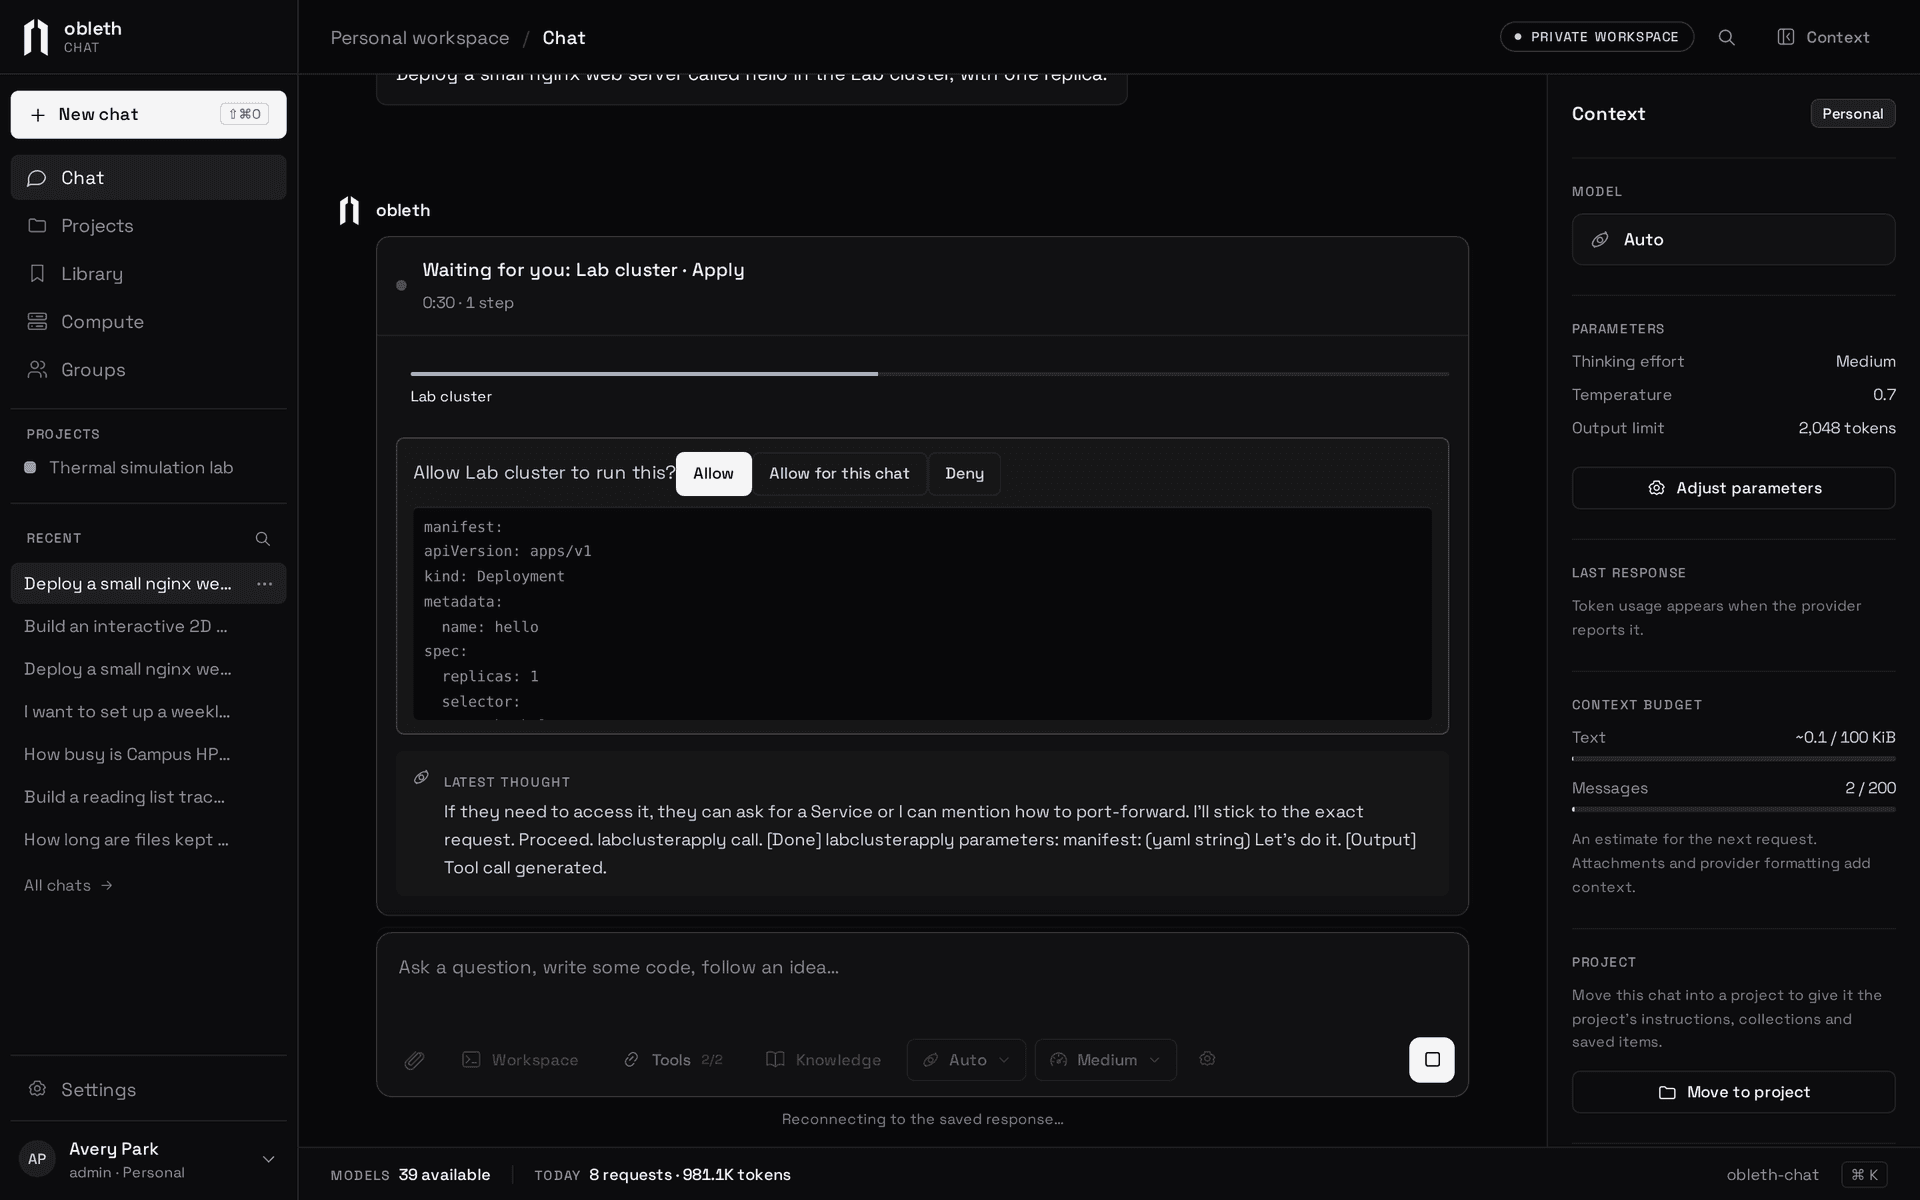Open Projects in the sidebar
Image resolution: width=1920 pixels, height=1200 pixels.
148,225
